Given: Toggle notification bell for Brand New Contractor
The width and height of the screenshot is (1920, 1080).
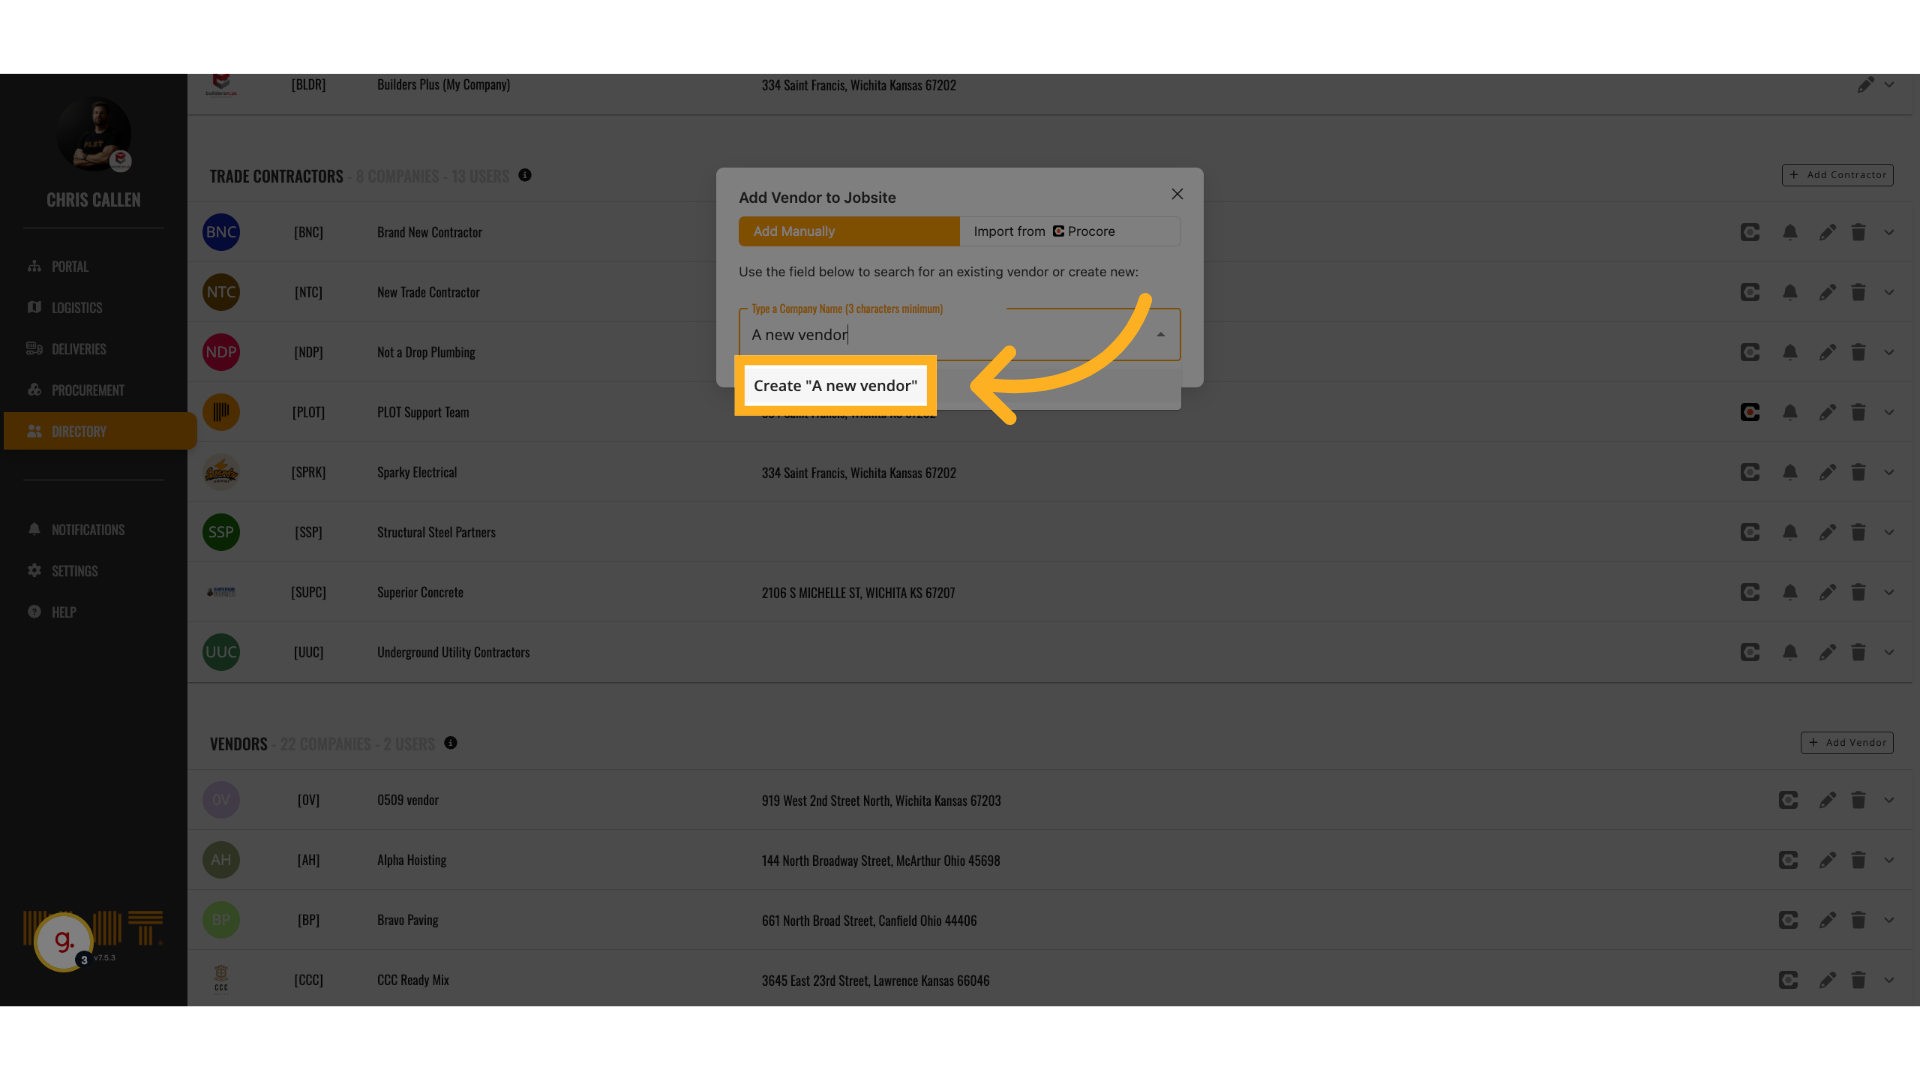Looking at the screenshot, I should click(1790, 232).
